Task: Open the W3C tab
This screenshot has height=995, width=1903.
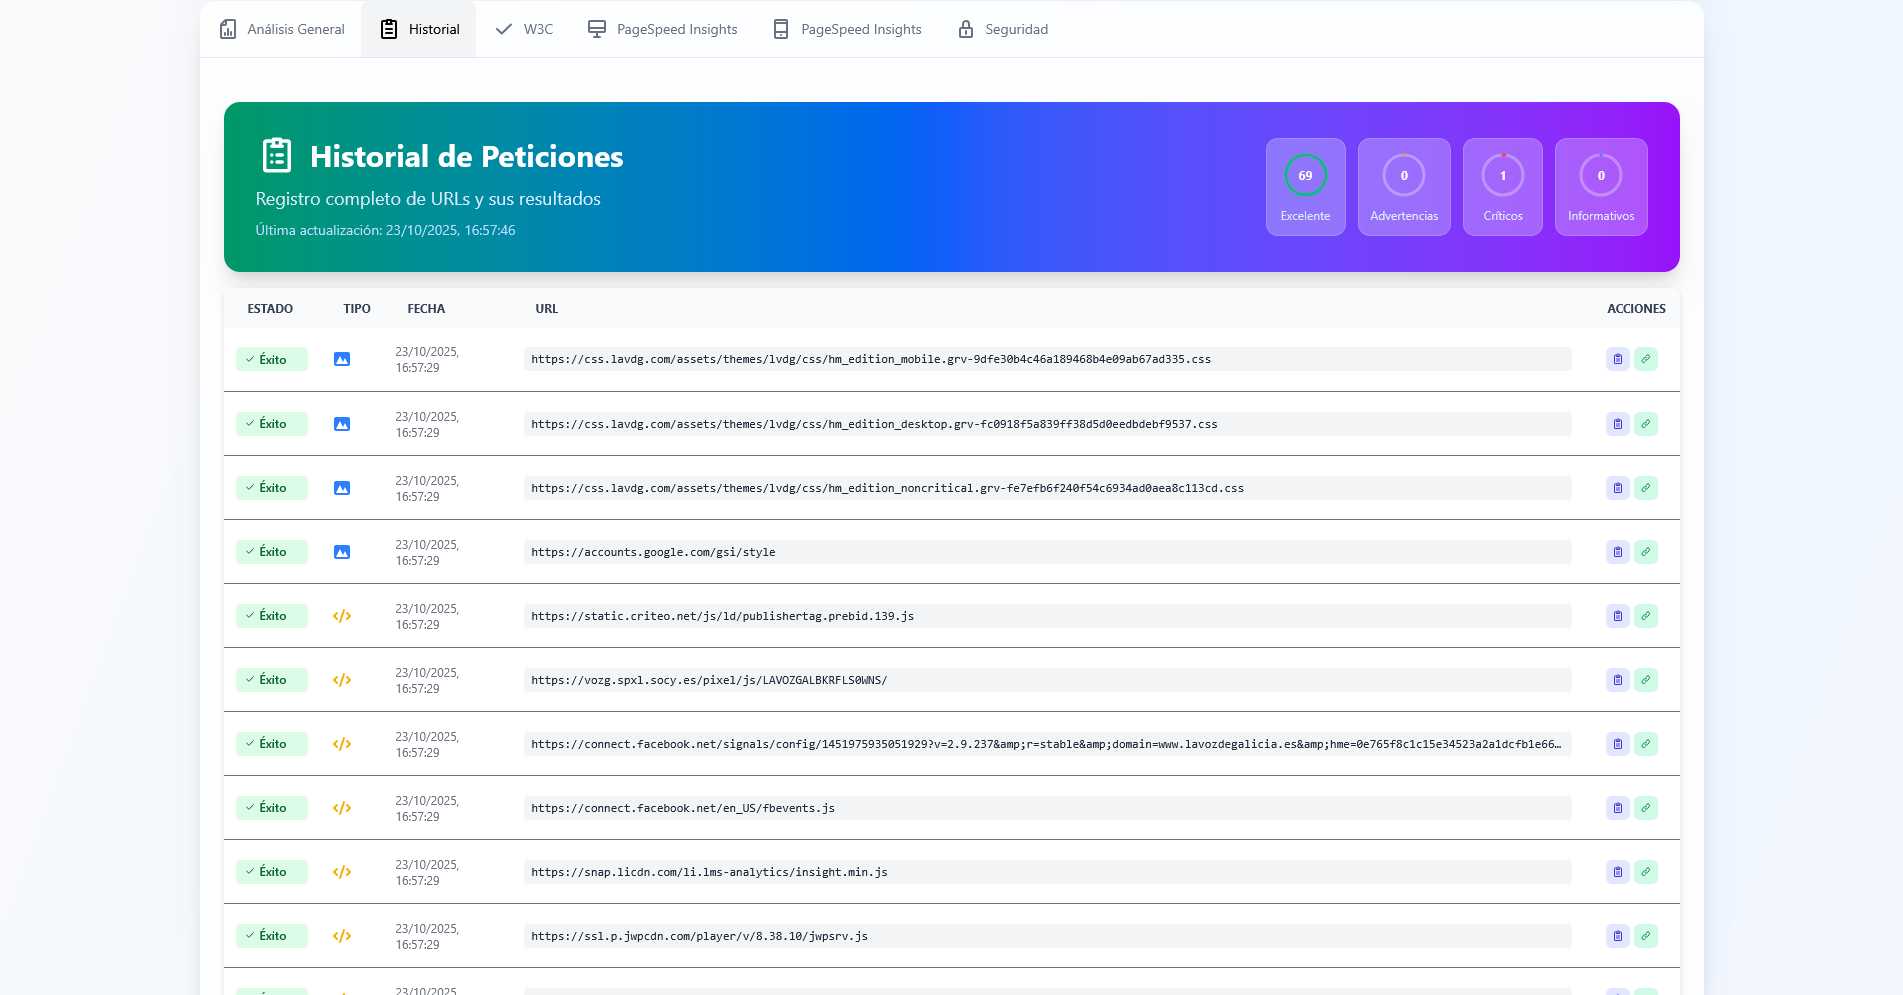Action: [x=524, y=29]
